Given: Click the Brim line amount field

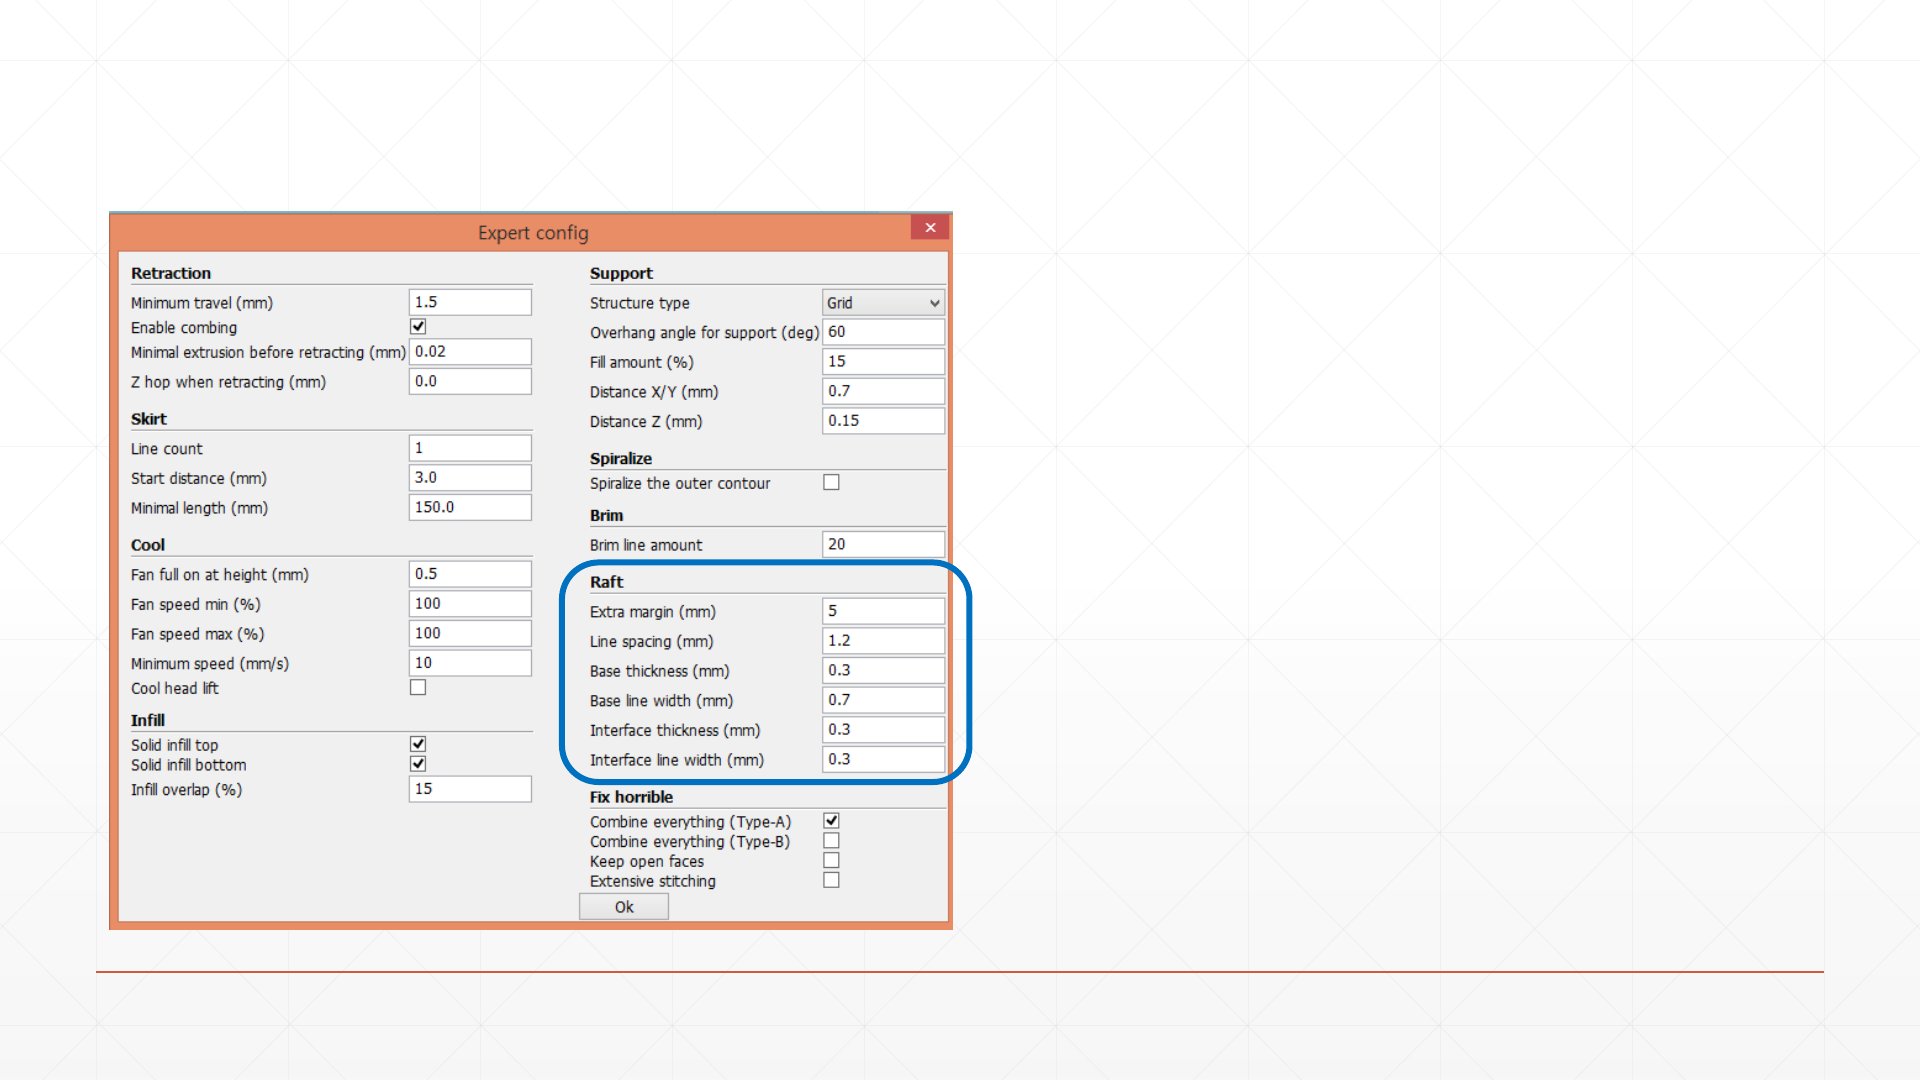Looking at the screenshot, I should 882,544.
